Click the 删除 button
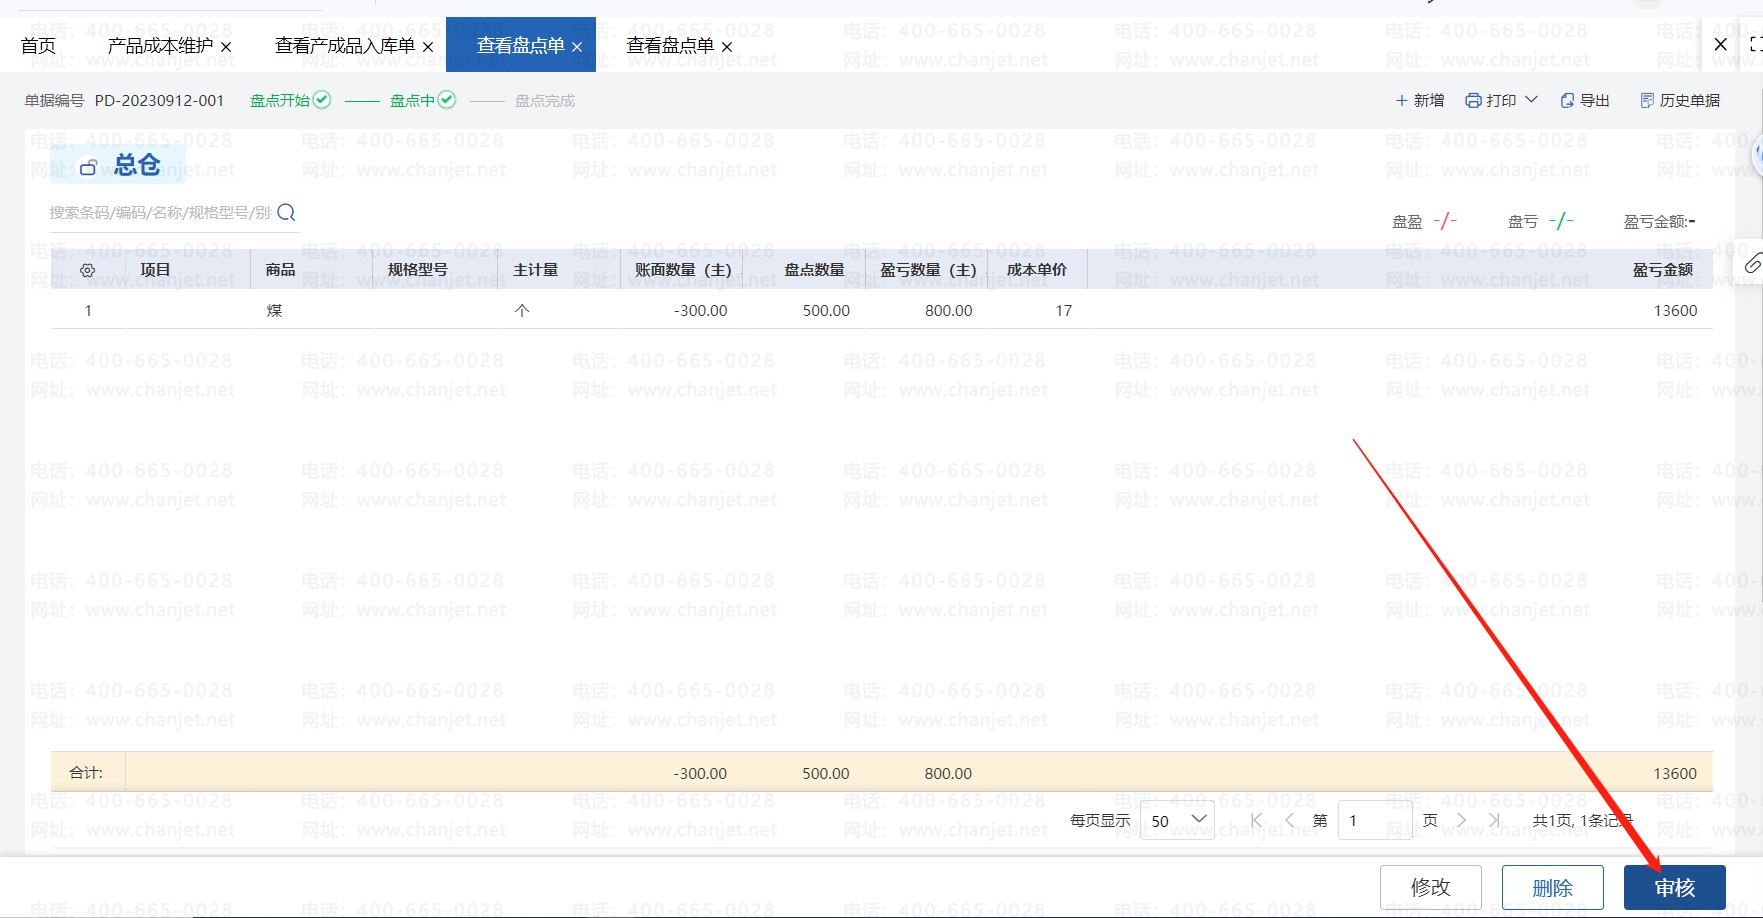 tap(1553, 887)
